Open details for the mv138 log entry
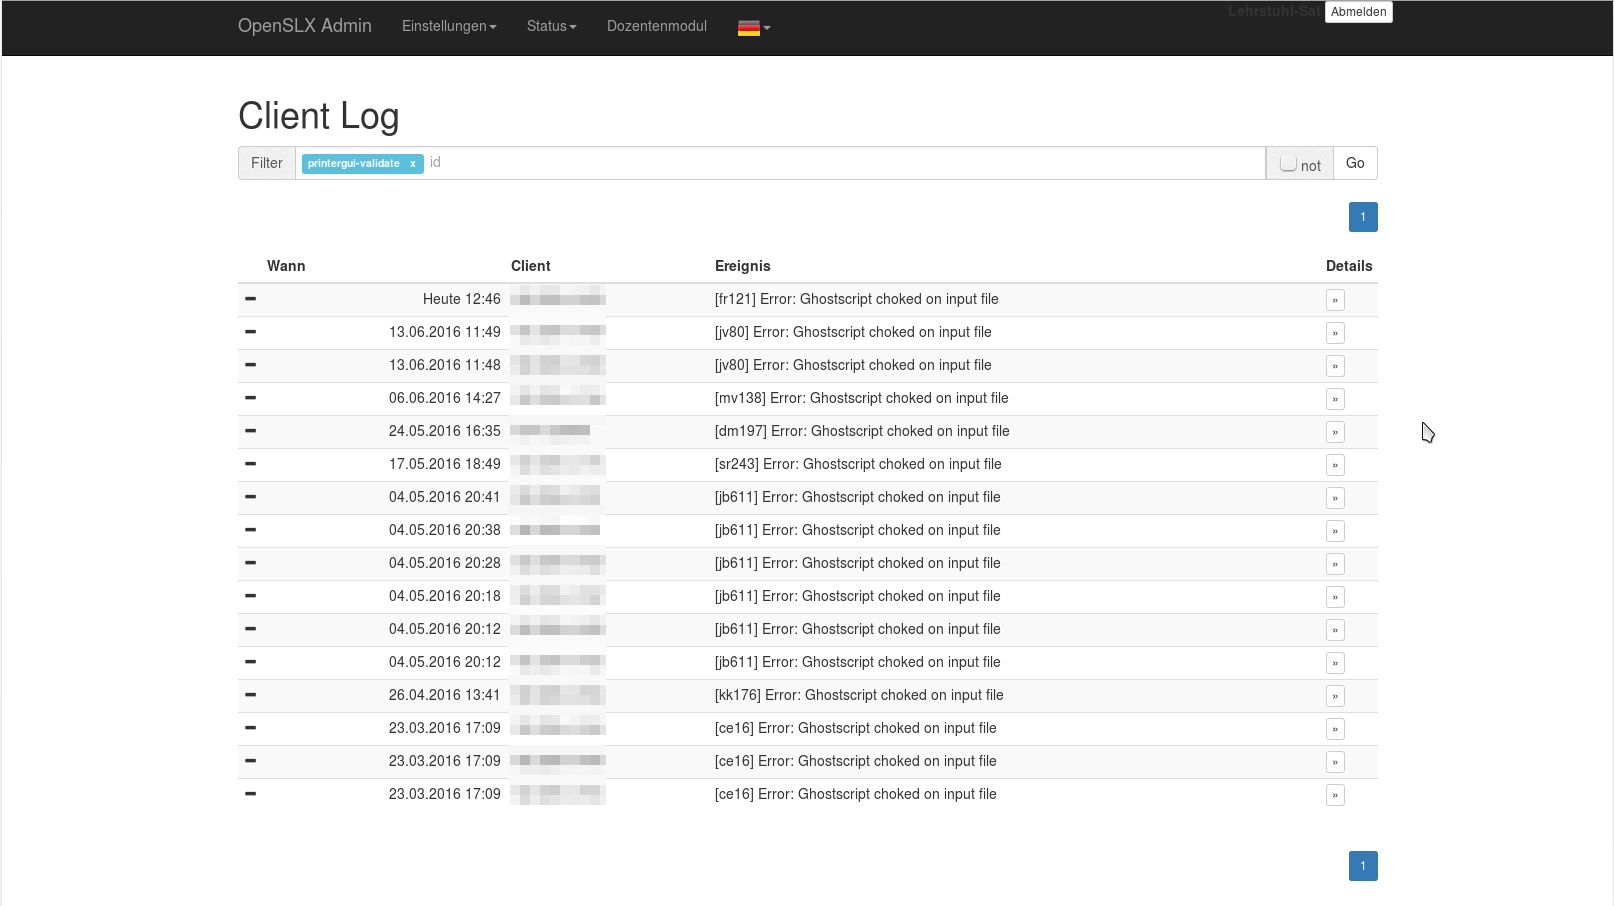This screenshot has height=906, width=1614. [1335, 399]
